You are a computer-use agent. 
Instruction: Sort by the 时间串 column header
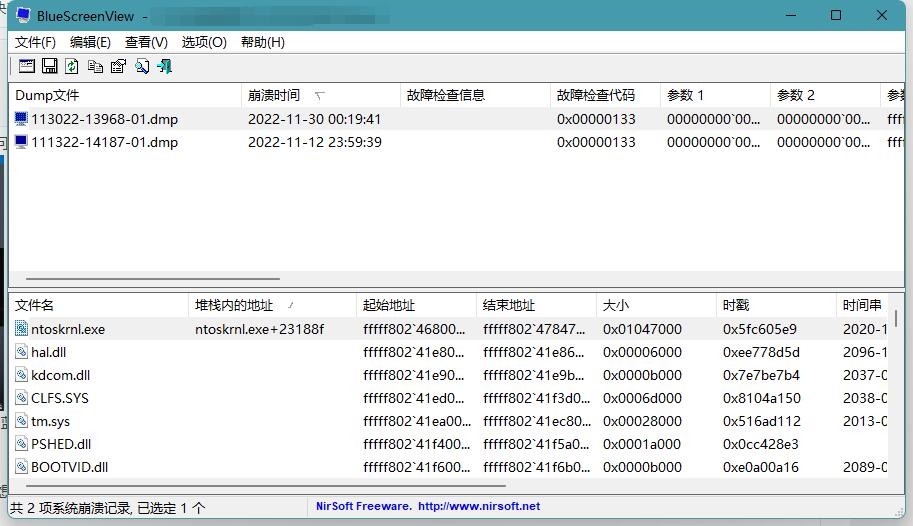[x=862, y=305]
